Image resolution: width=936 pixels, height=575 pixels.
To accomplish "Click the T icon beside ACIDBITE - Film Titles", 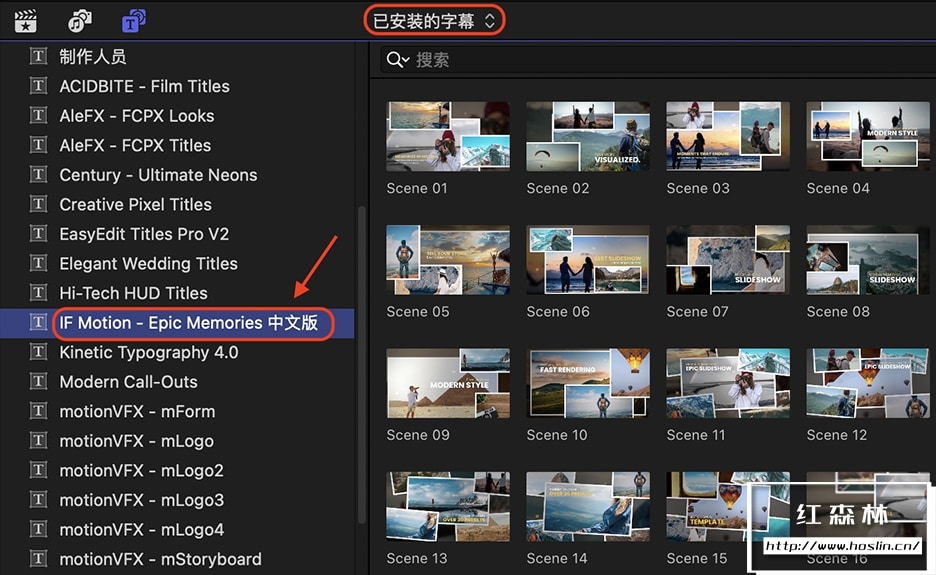I will tap(38, 85).
